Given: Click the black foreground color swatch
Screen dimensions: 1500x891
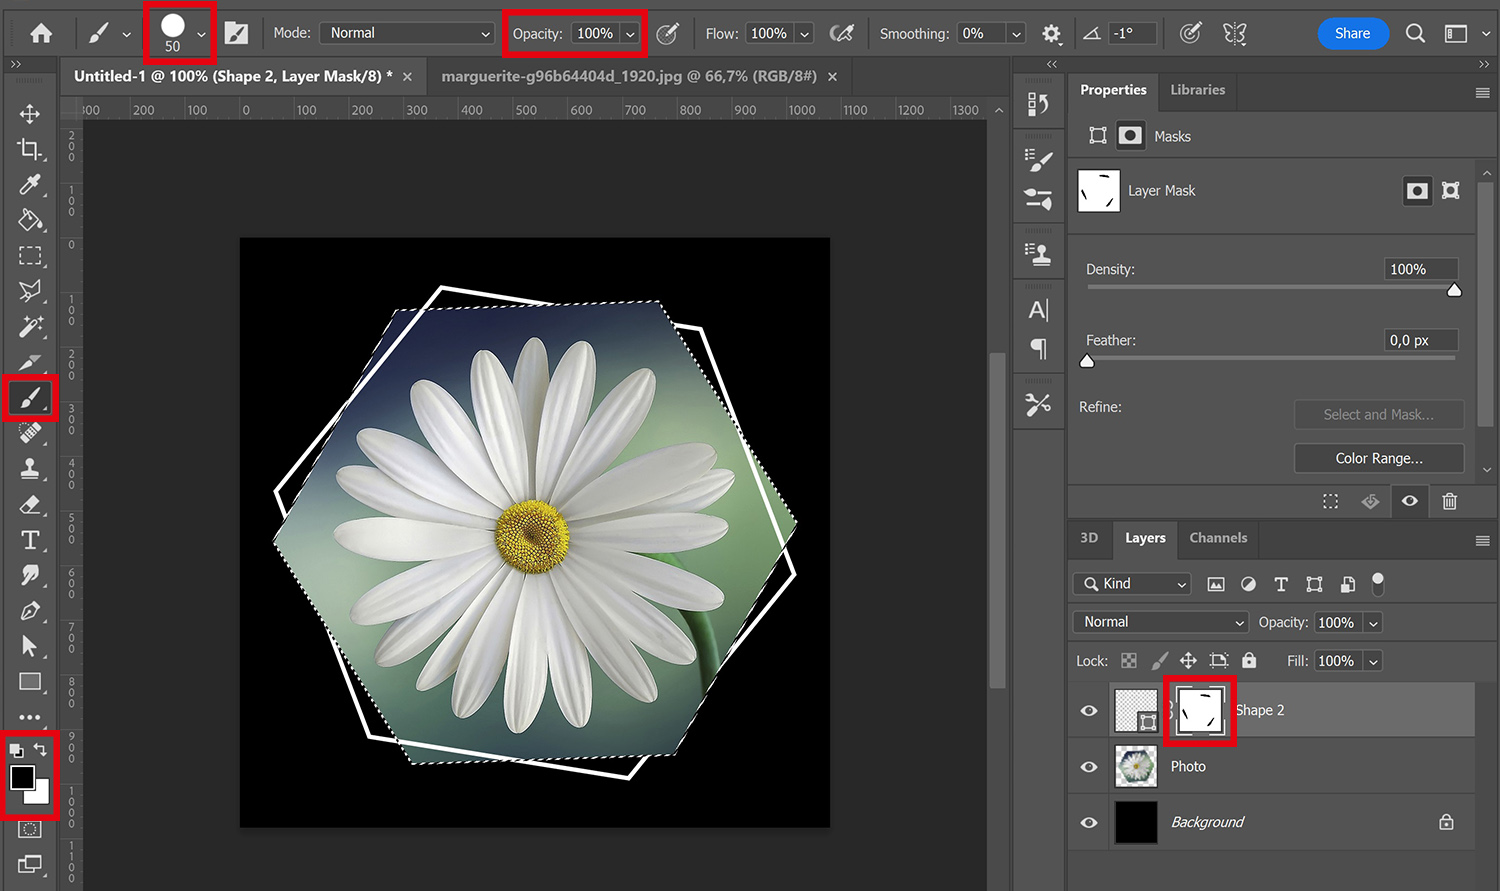Looking at the screenshot, I should pyautogui.click(x=22, y=779).
